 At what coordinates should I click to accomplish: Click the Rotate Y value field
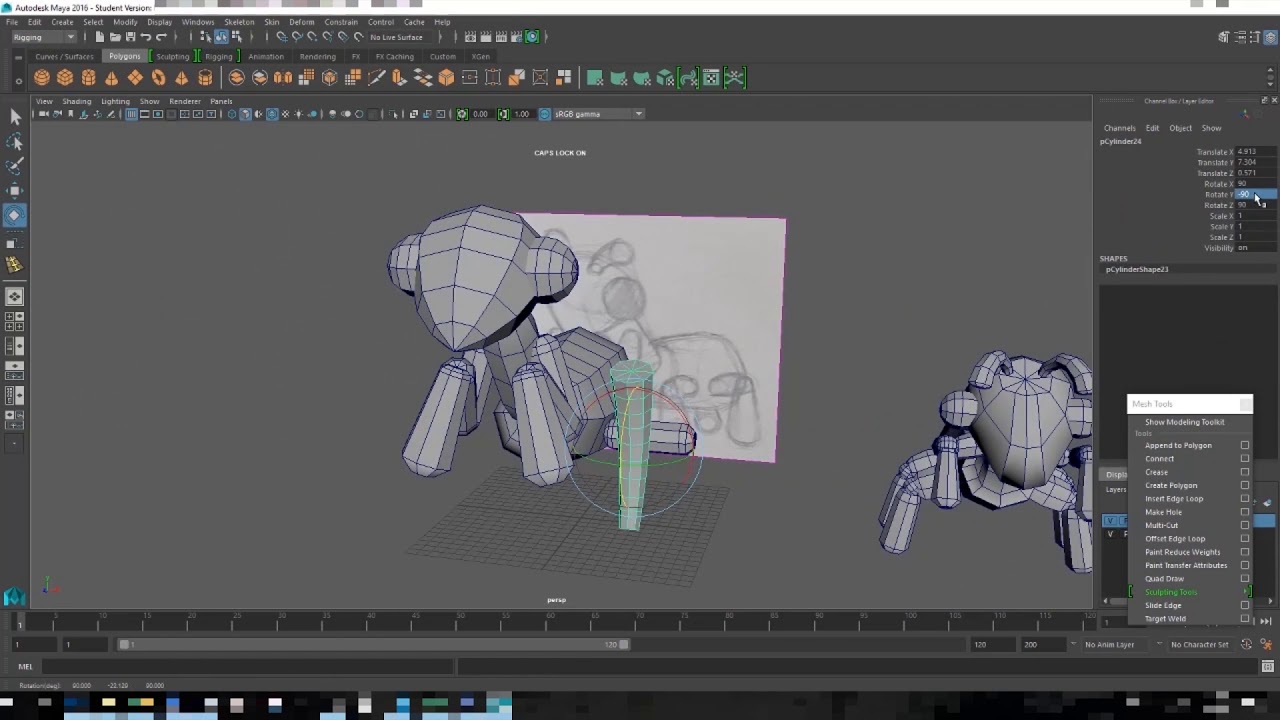coord(1256,194)
